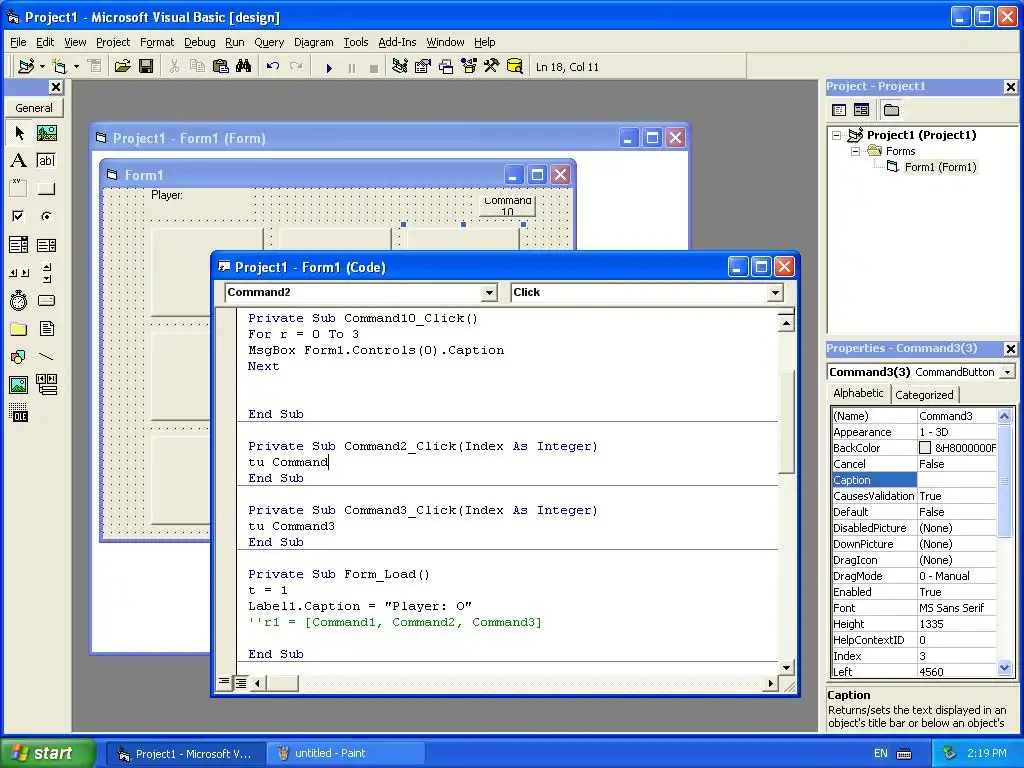Pick the CheckBox control in the toolbox

[x=19, y=216]
